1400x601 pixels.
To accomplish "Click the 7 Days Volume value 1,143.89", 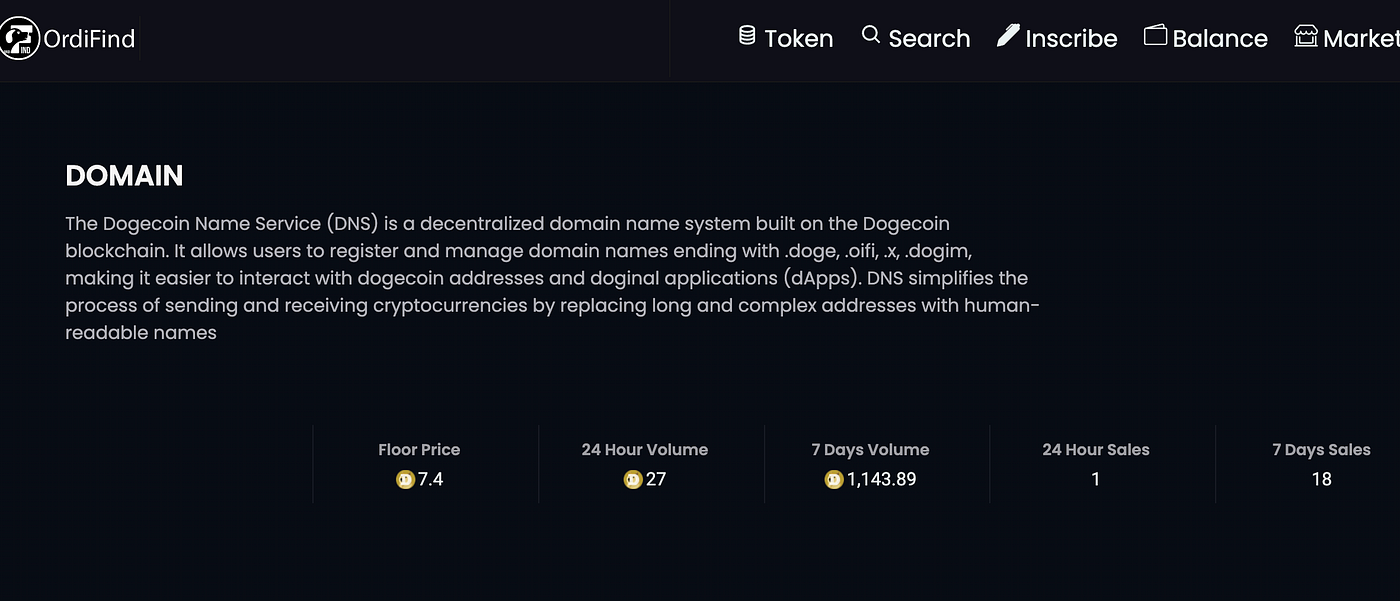I will point(881,480).
